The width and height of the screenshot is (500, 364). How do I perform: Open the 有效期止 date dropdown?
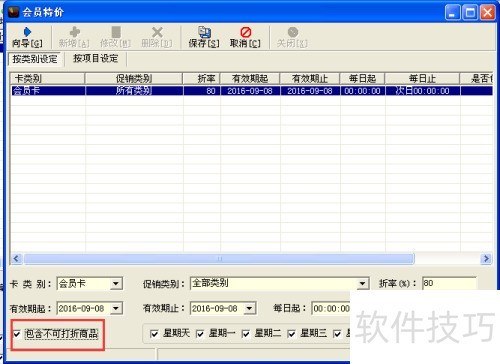249,309
